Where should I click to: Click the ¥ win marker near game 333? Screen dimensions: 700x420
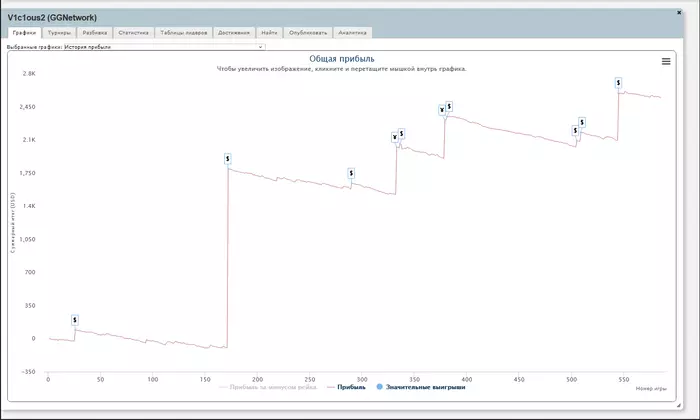click(x=395, y=137)
